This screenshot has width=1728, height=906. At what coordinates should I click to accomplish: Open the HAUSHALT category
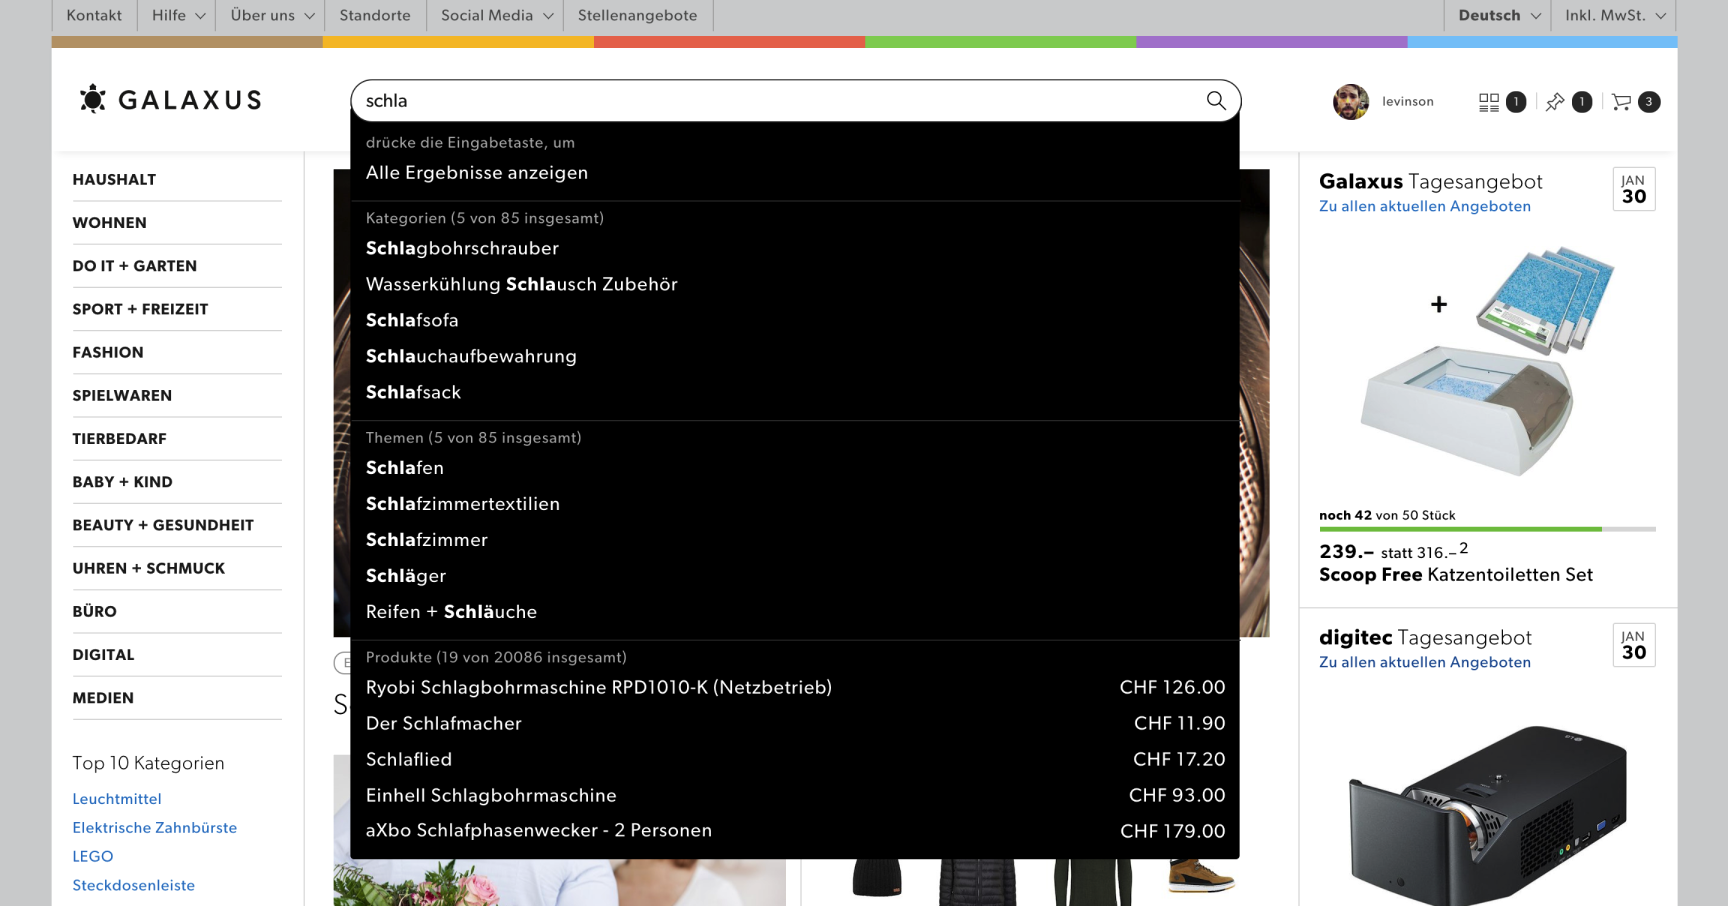tap(114, 180)
